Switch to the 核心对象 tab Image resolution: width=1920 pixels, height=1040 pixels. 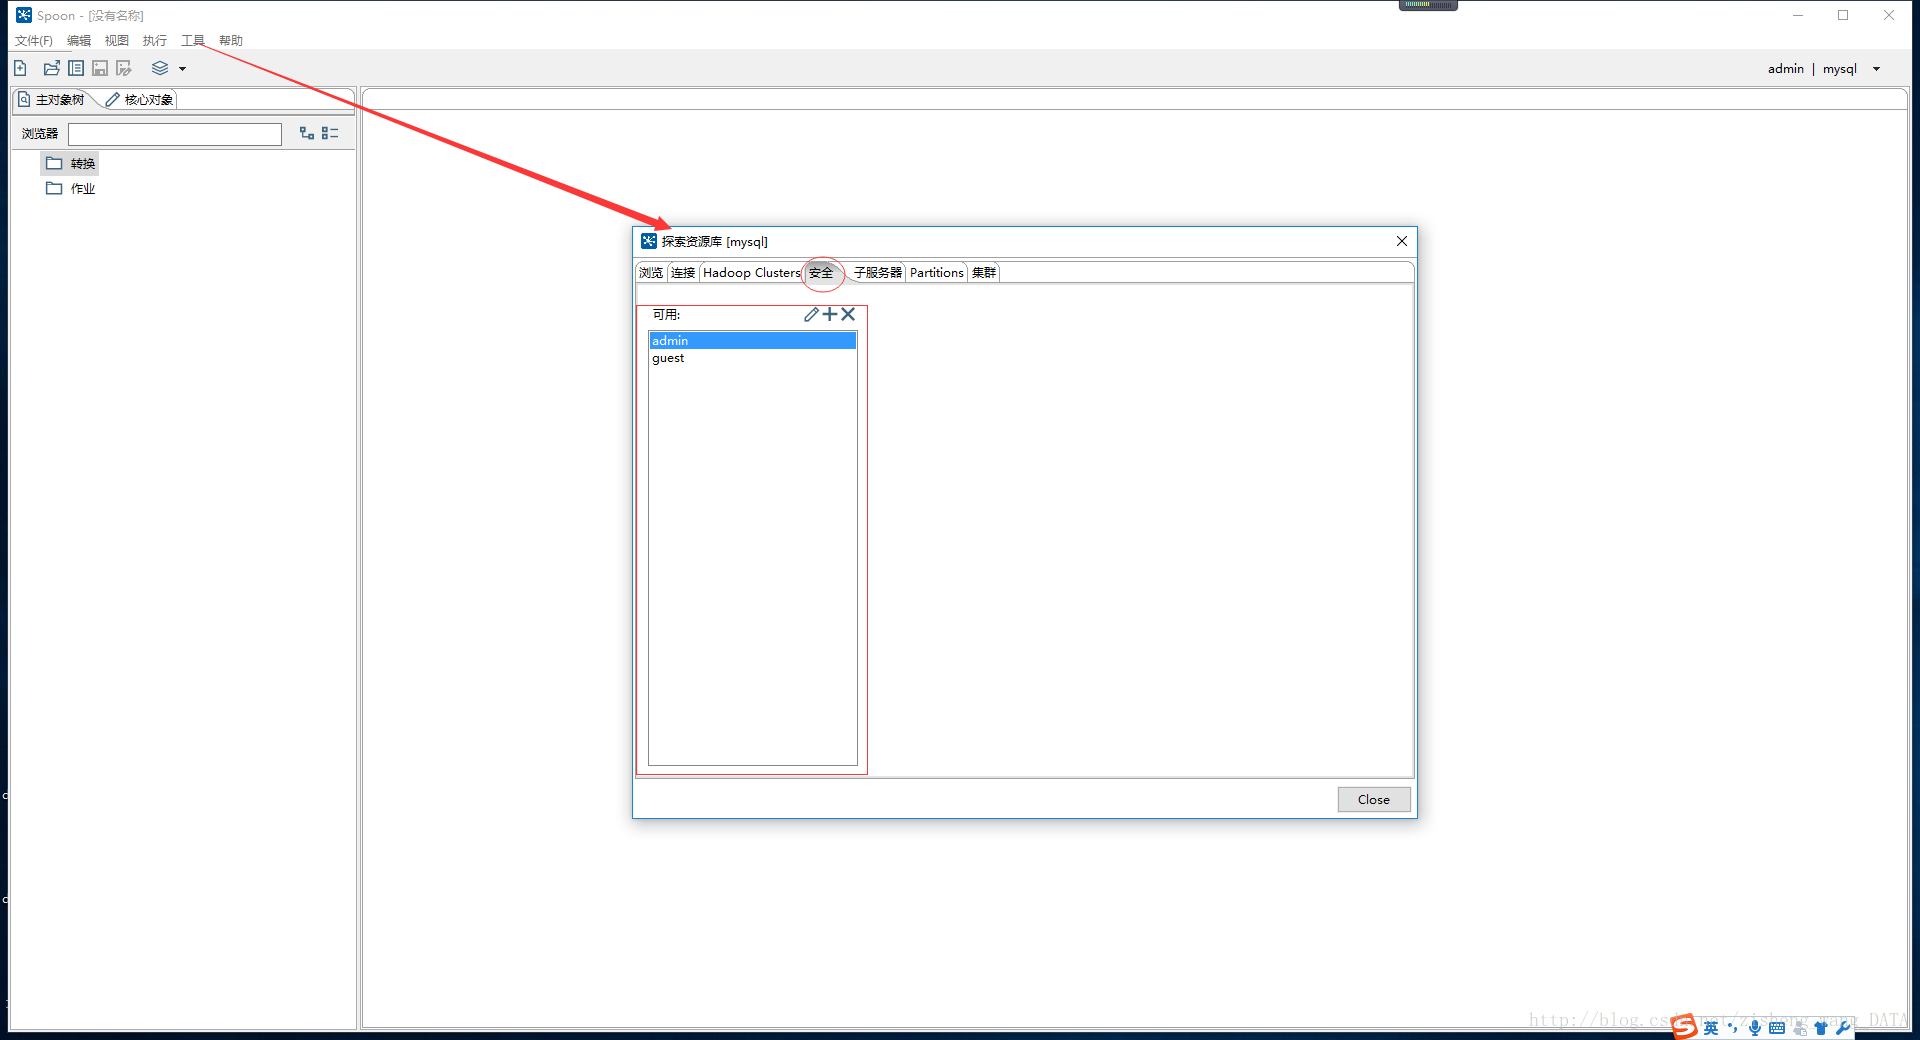pyautogui.click(x=140, y=100)
